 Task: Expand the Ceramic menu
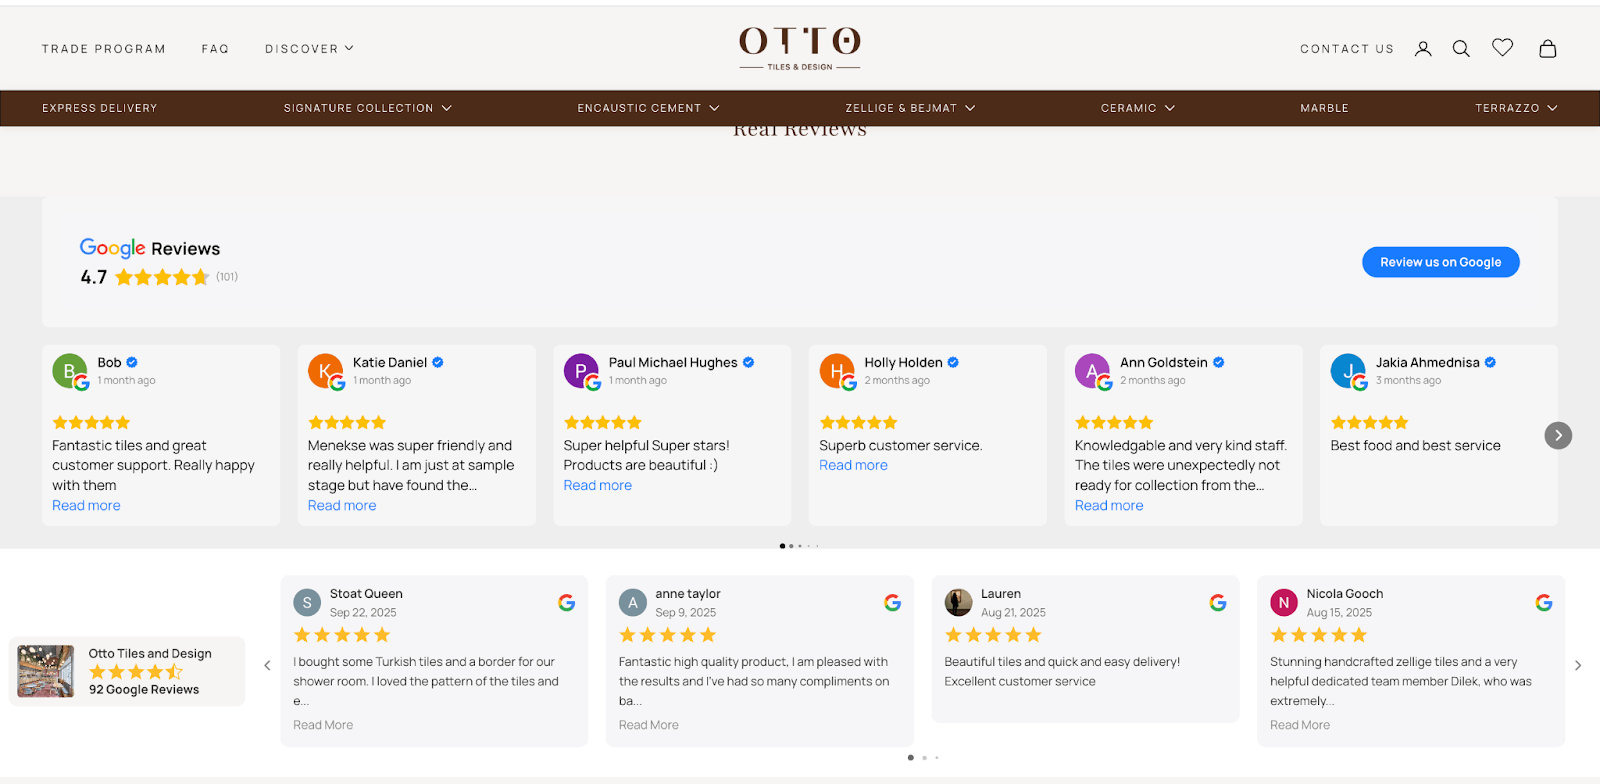1138,108
